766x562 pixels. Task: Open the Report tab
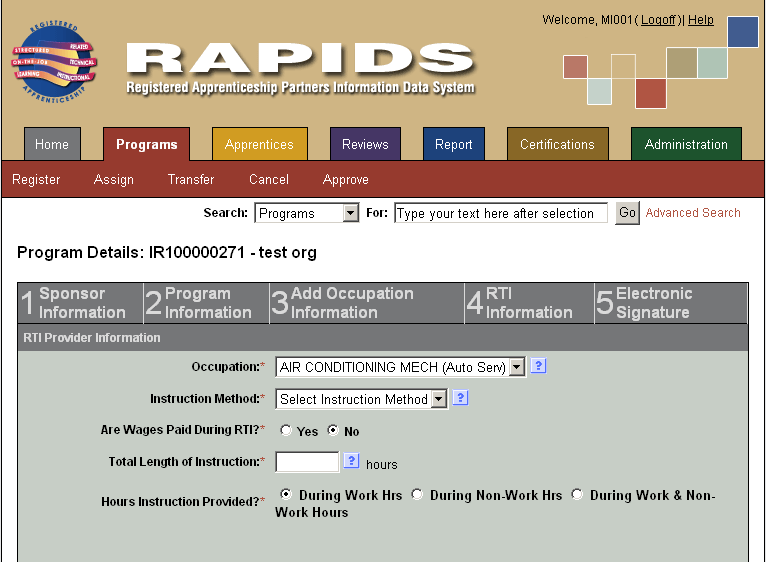point(454,144)
